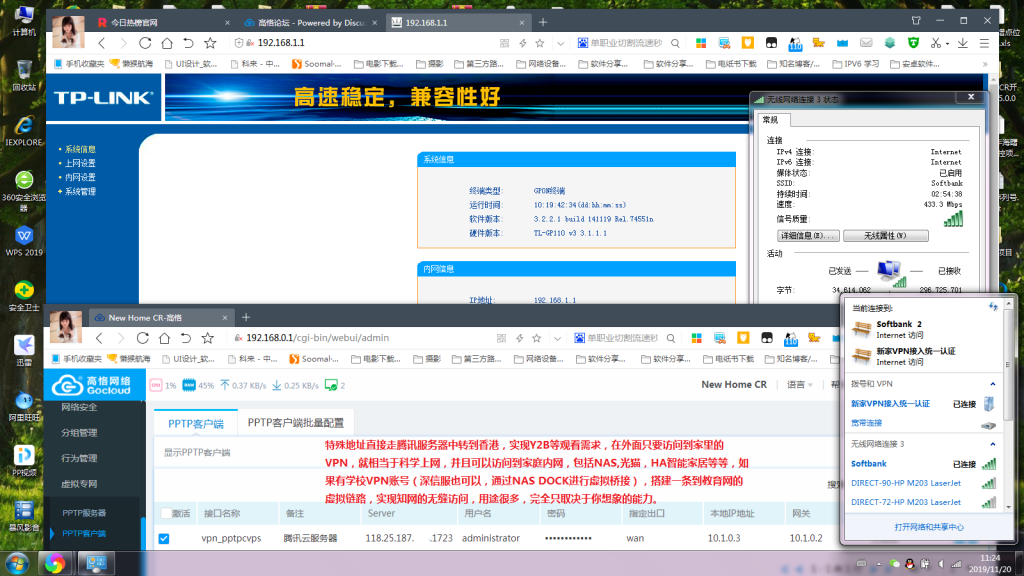Click the 无线属性 button in the status dialog
The image size is (1024, 576).
pos(886,236)
